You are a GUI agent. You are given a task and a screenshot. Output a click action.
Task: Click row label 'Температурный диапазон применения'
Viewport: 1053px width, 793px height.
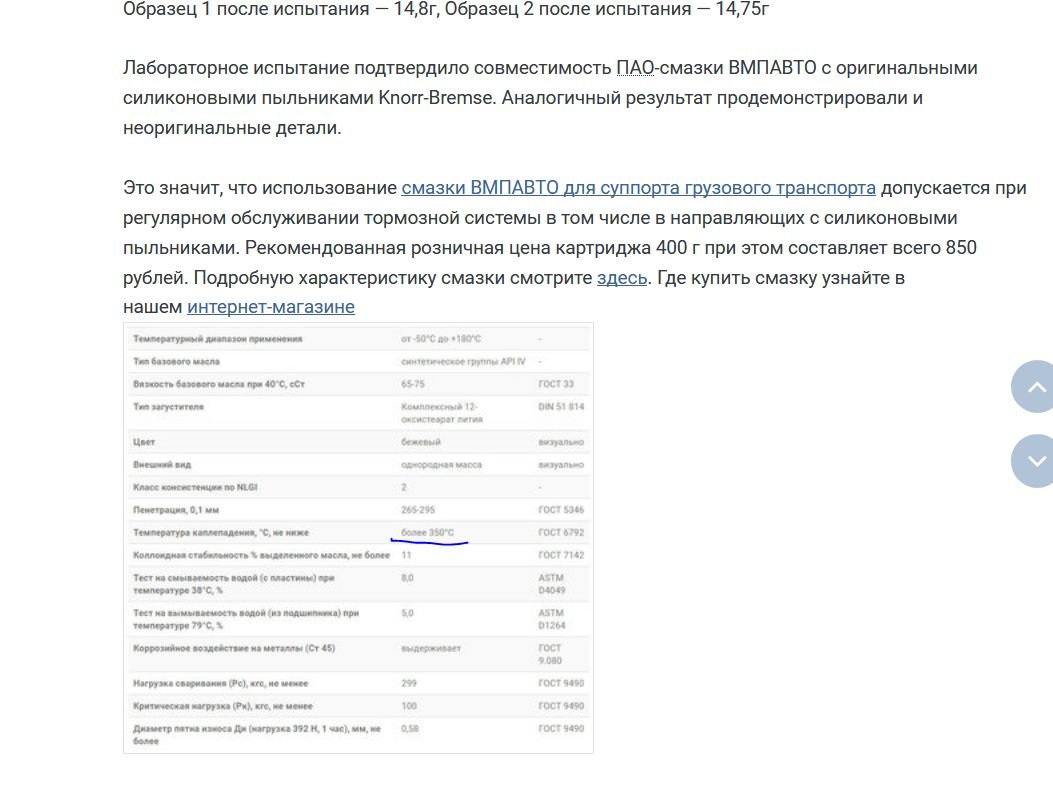(x=218, y=339)
